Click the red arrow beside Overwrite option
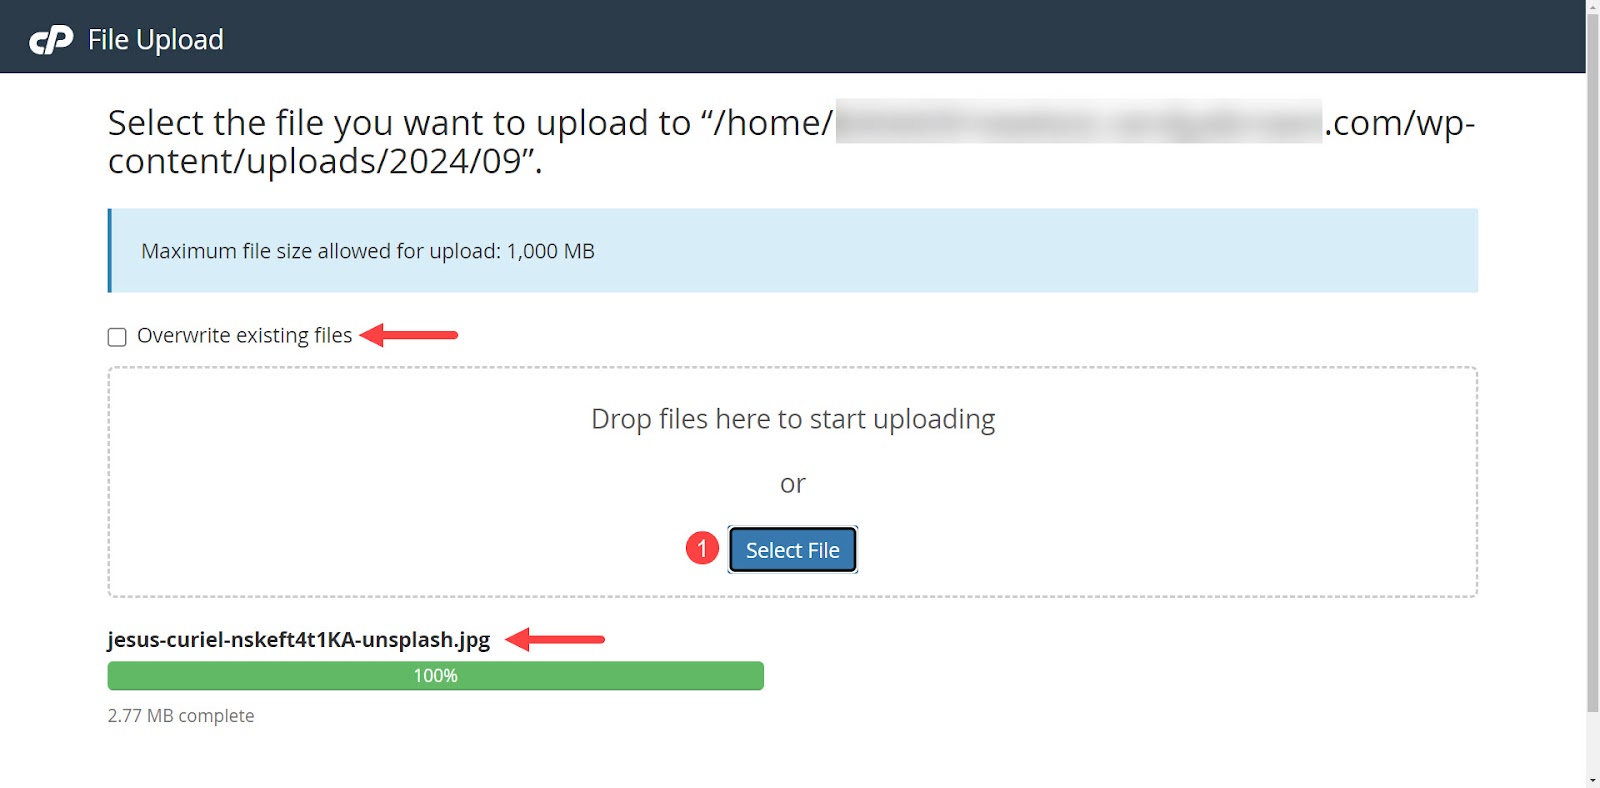The width and height of the screenshot is (1600, 788). coord(408,335)
